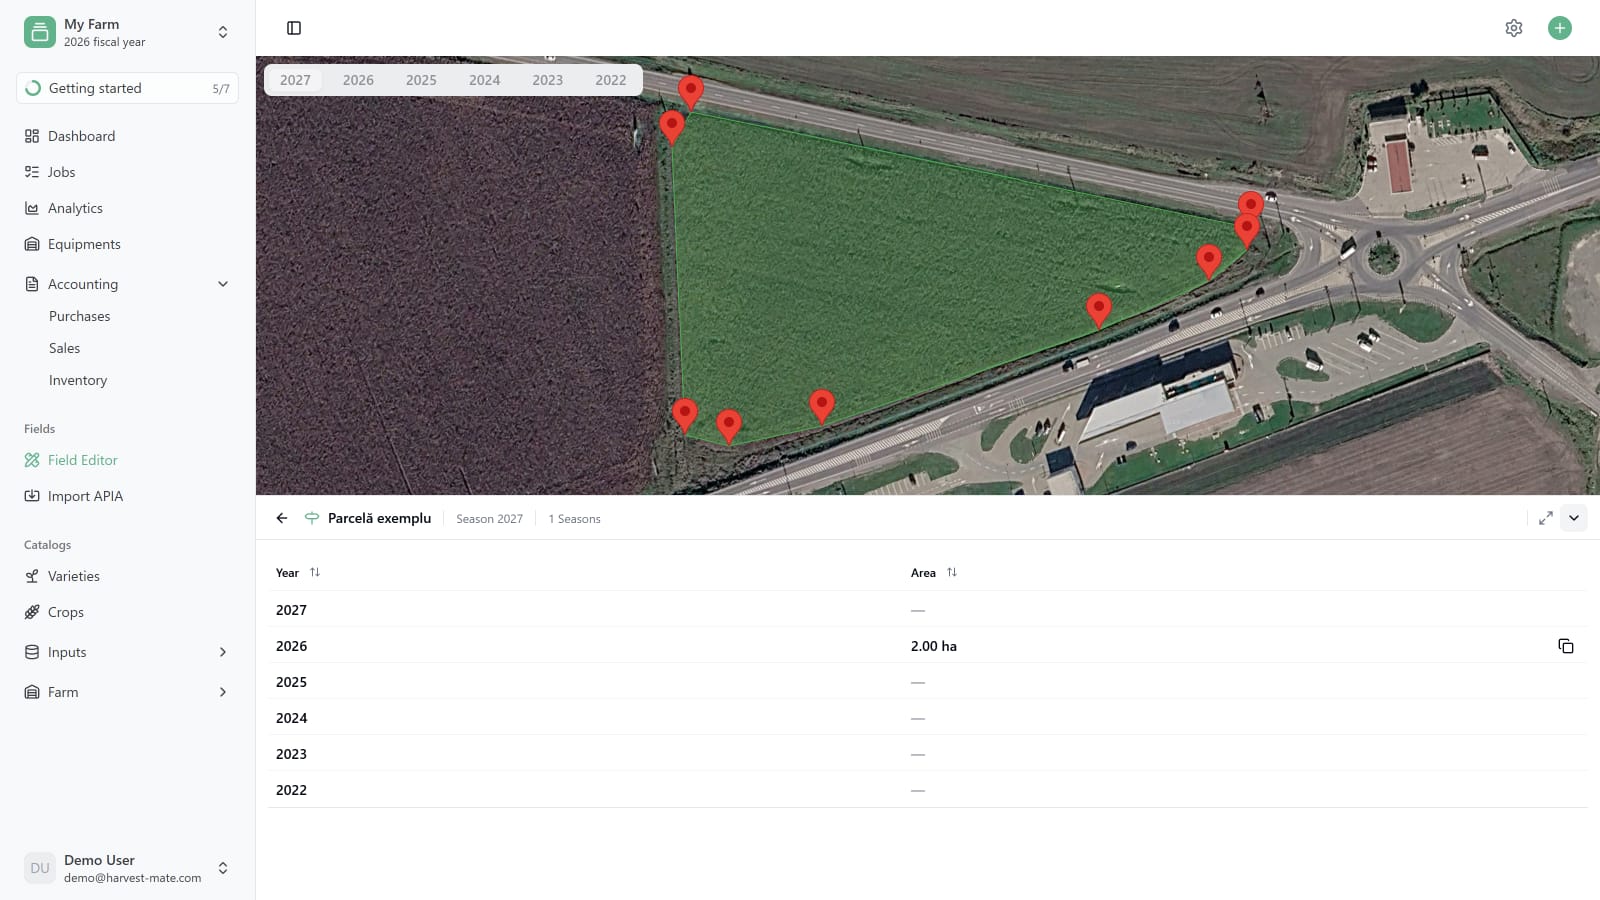This screenshot has width=1600, height=900.
Task: Open settings gear icon
Action: click(1514, 28)
